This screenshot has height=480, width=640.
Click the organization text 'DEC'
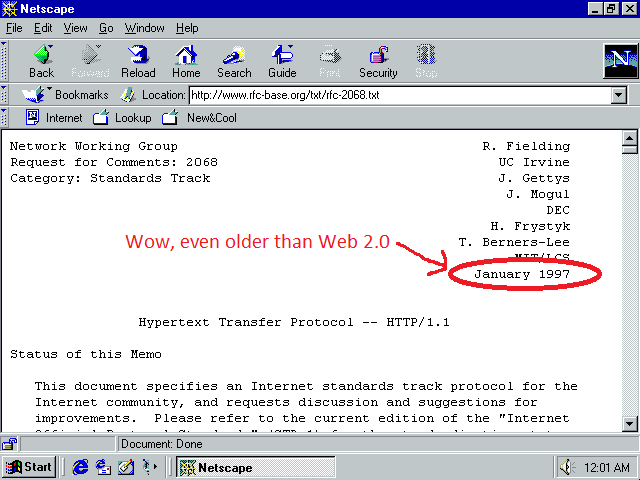pos(558,210)
